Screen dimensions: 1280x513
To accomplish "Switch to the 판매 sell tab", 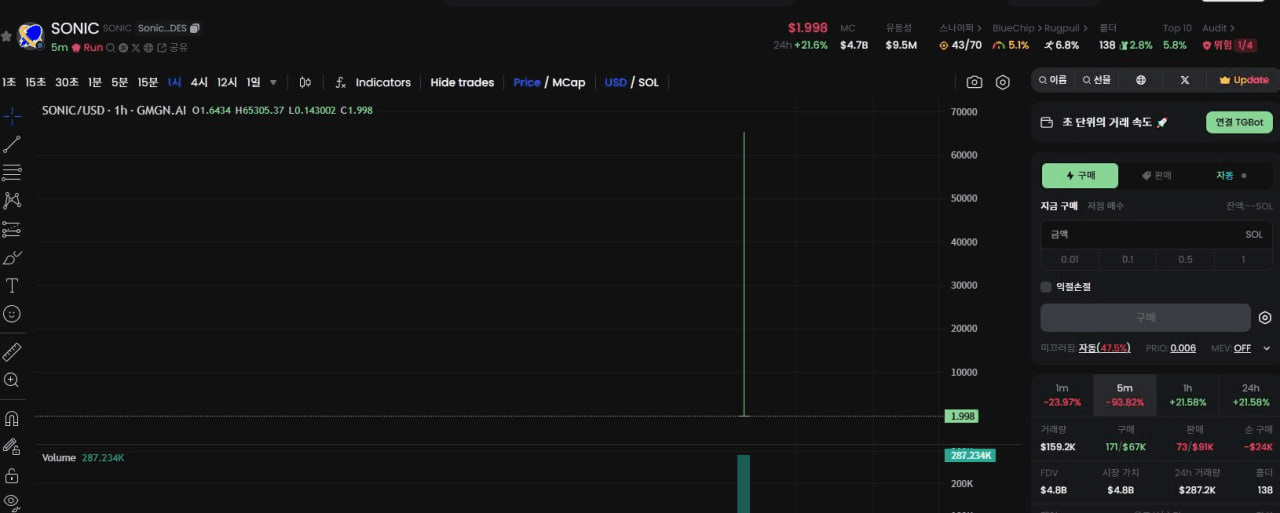I will pos(1157,175).
